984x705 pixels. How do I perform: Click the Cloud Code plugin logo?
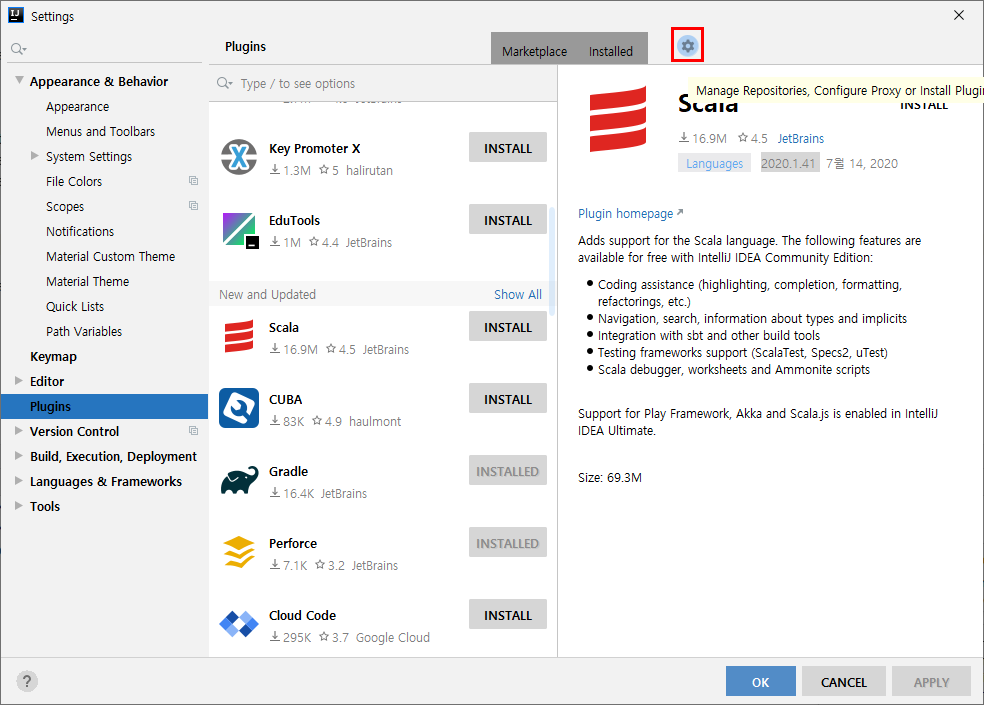[x=239, y=624]
